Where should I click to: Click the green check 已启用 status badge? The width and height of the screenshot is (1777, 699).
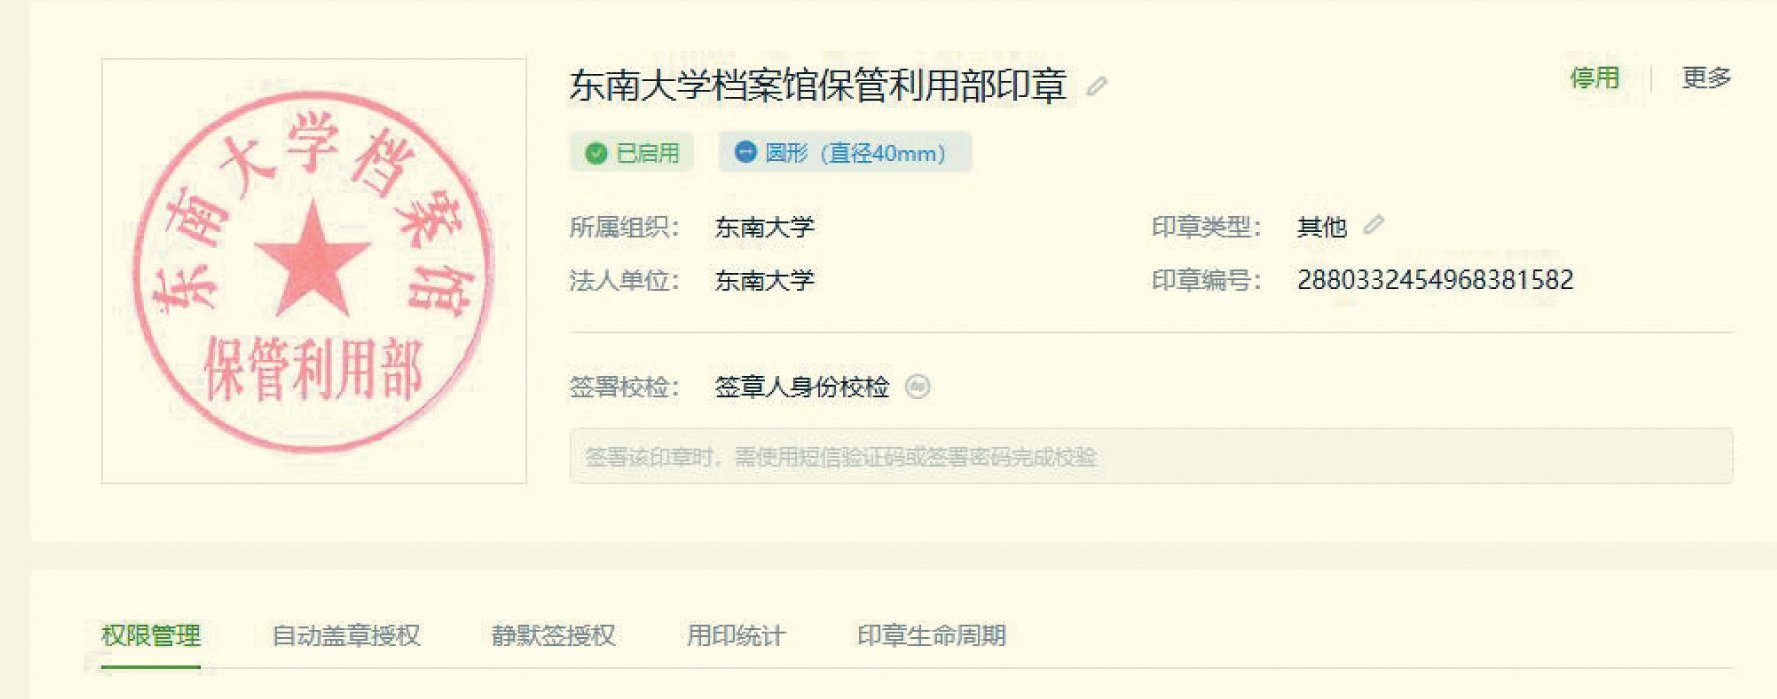point(632,153)
